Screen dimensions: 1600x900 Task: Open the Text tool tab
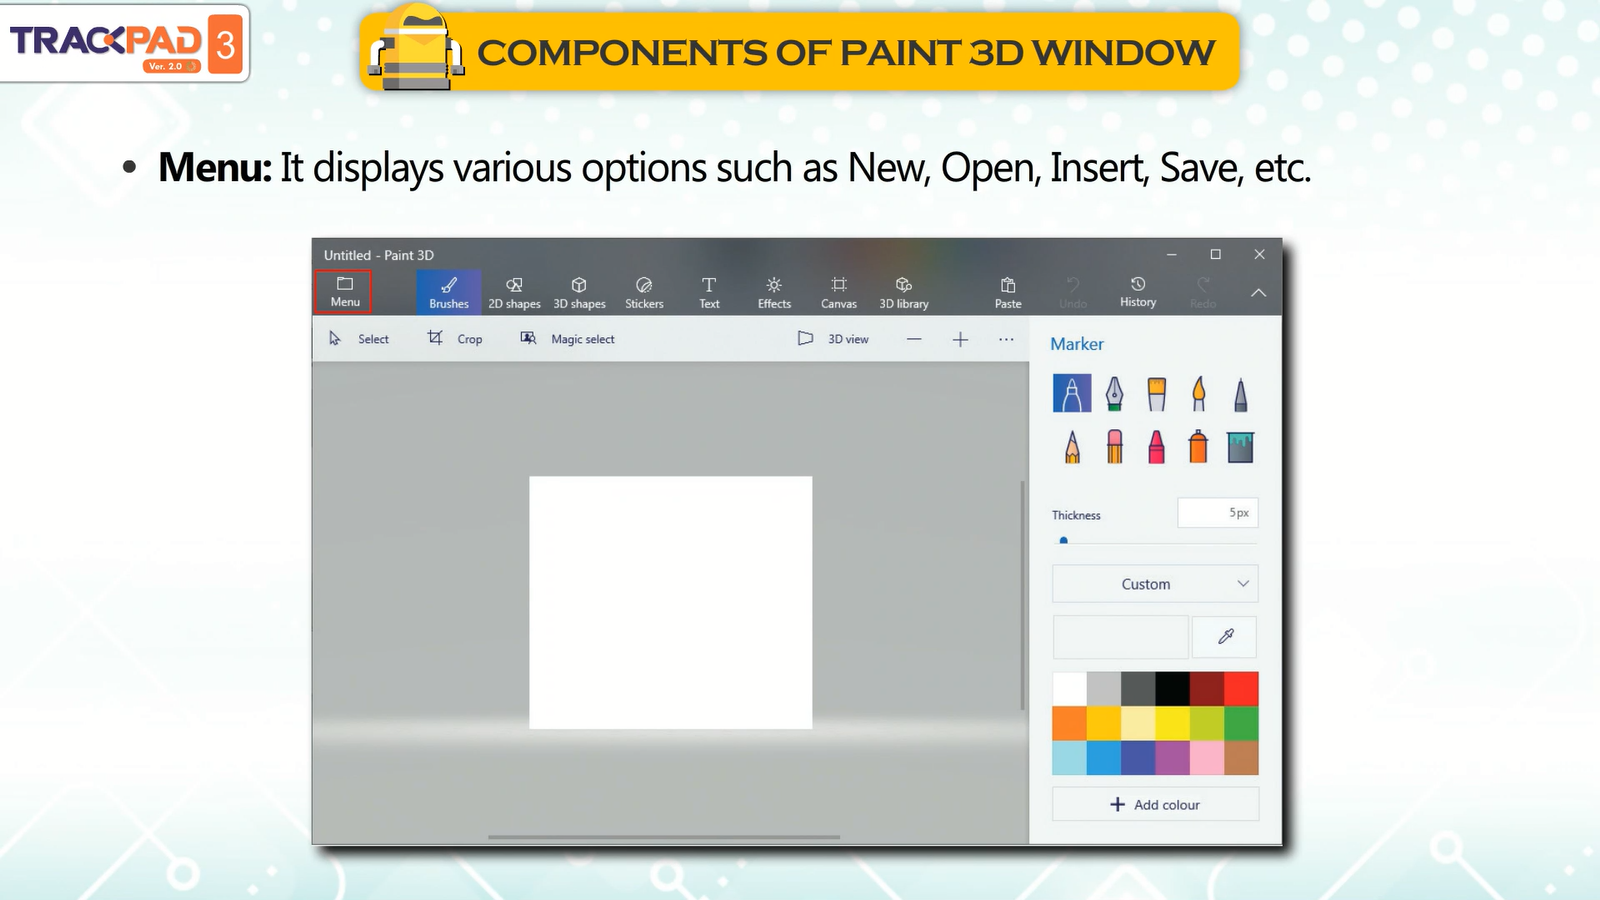point(709,292)
